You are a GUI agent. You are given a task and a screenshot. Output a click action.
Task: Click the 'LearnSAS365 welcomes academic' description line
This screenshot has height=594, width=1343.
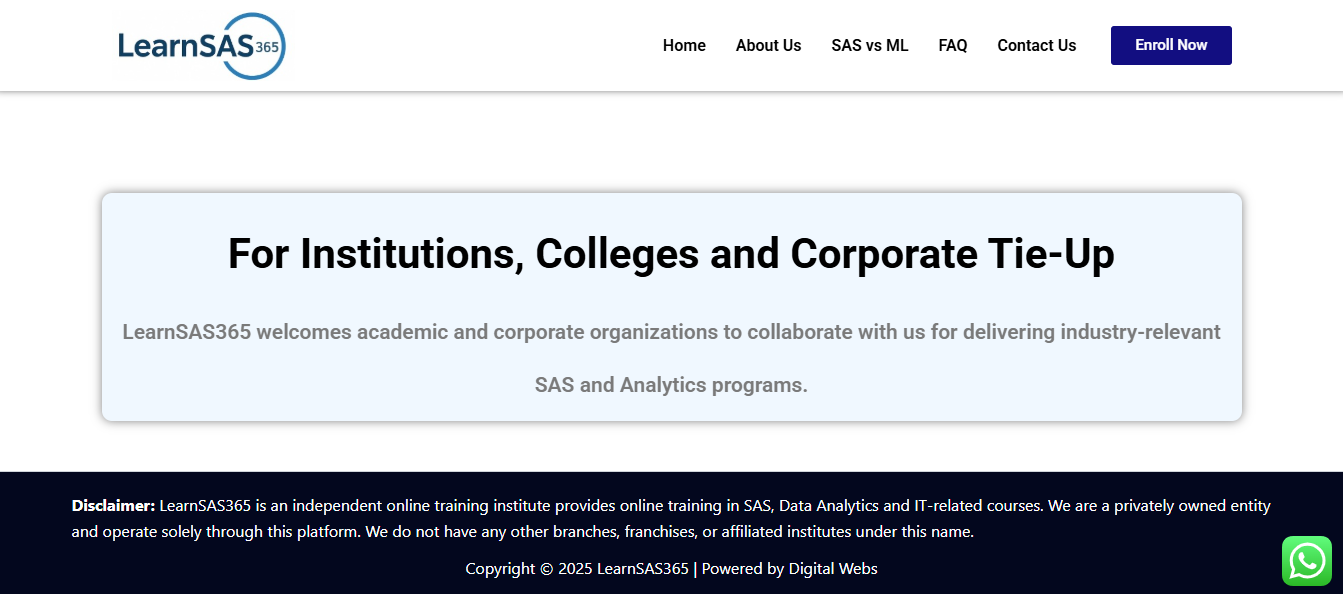(671, 332)
